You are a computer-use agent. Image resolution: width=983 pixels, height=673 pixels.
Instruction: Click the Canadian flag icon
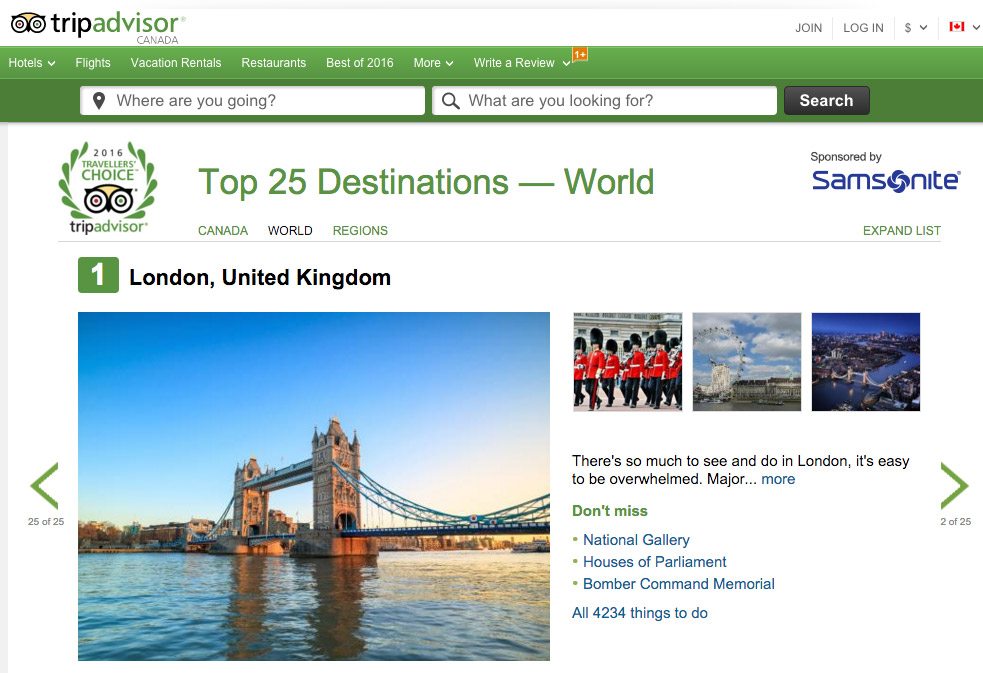pos(957,26)
